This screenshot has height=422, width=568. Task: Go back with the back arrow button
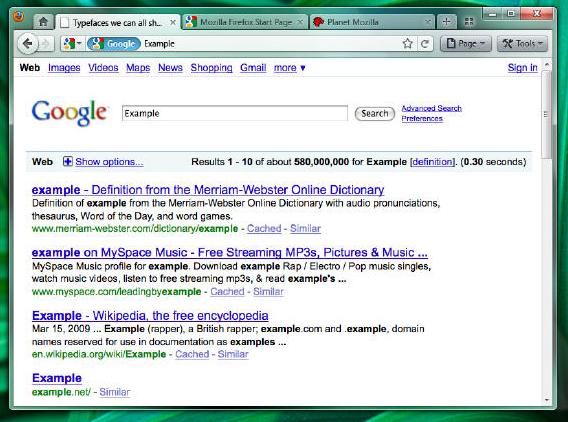27,44
